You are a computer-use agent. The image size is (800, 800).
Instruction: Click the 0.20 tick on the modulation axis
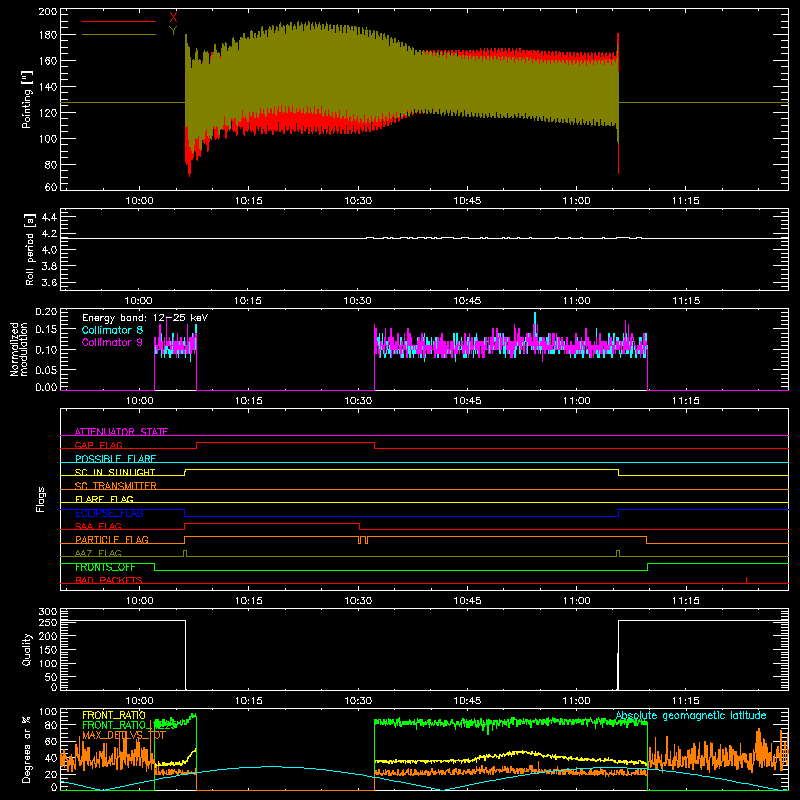tap(46, 311)
